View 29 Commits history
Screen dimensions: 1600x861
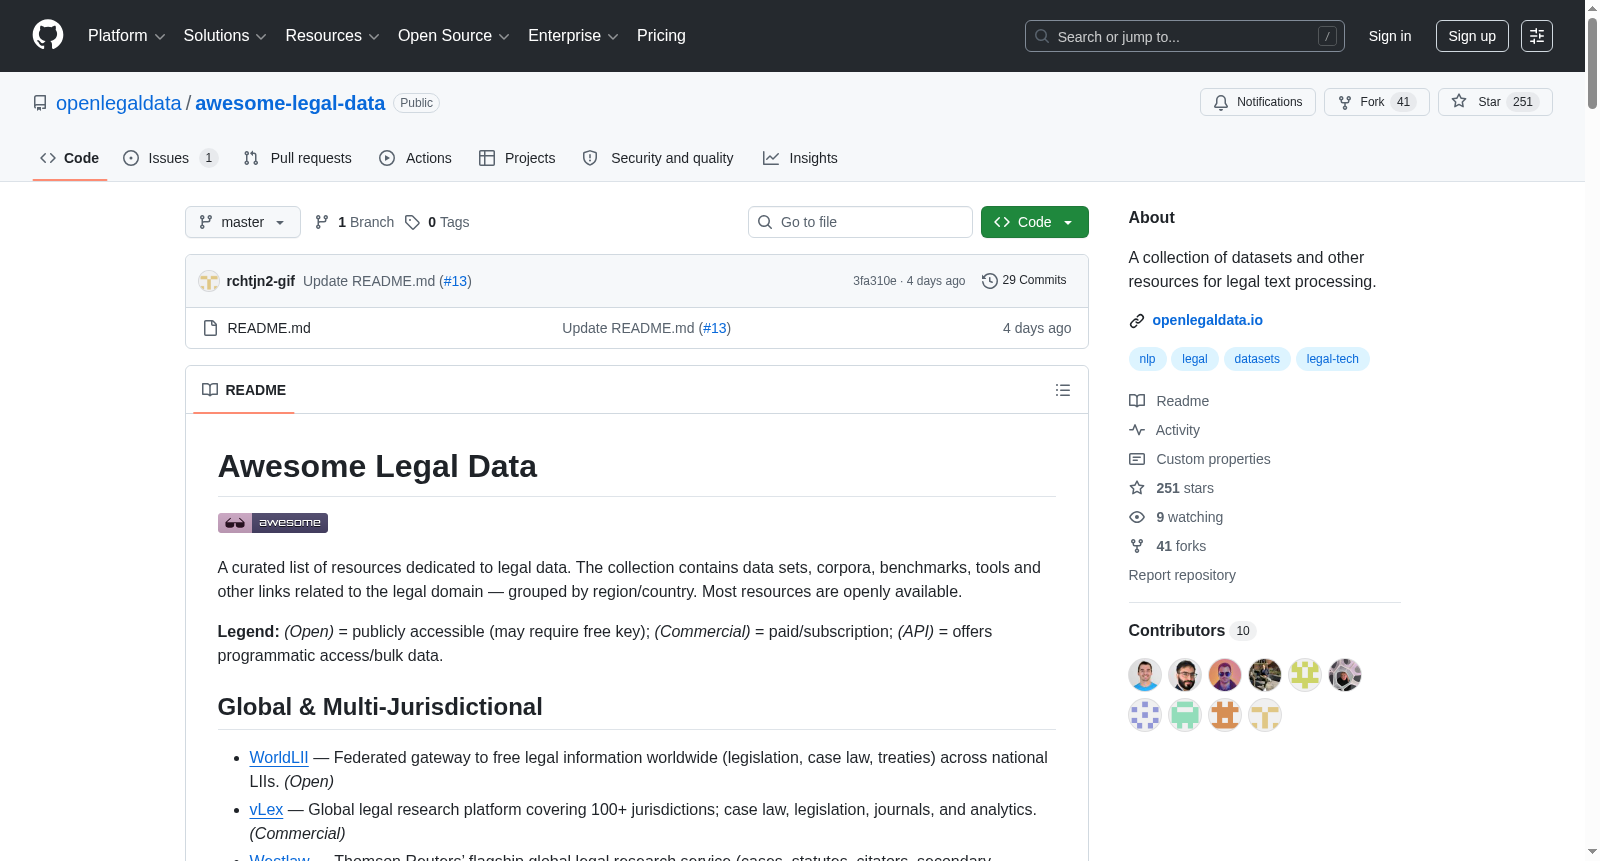click(x=1024, y=280)
